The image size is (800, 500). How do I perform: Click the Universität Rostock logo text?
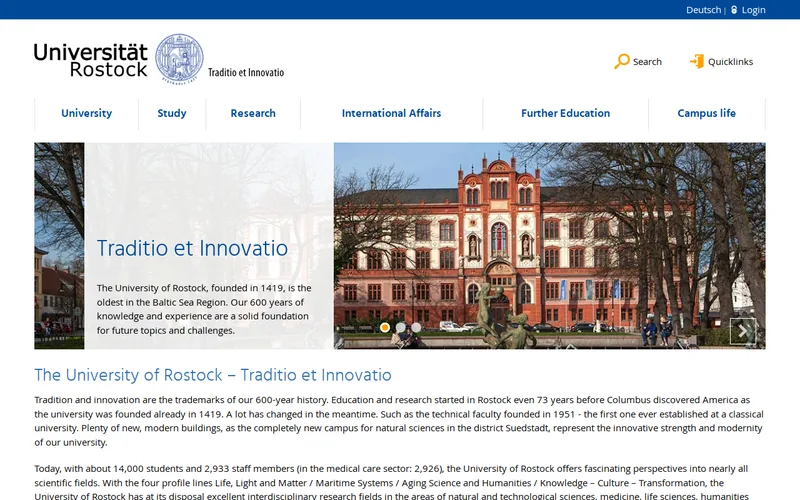click(91, 60)
